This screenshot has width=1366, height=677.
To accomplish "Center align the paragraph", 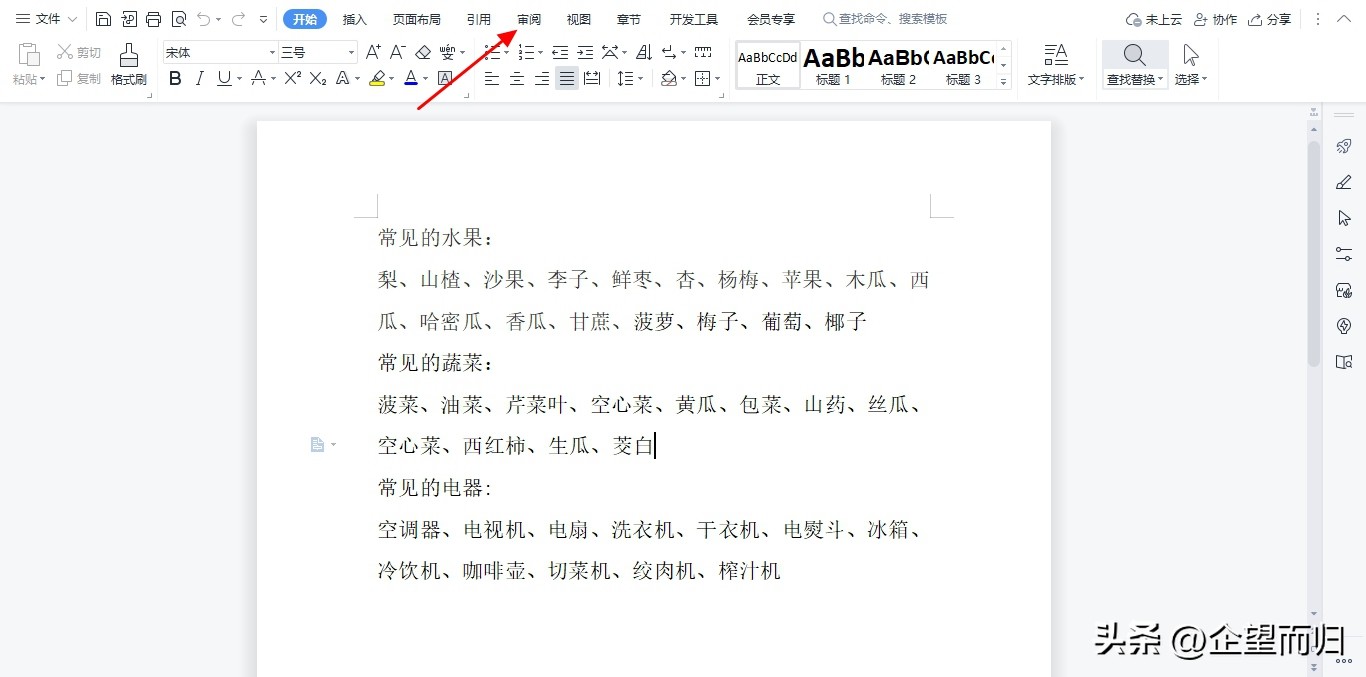I will coord(517,78).
